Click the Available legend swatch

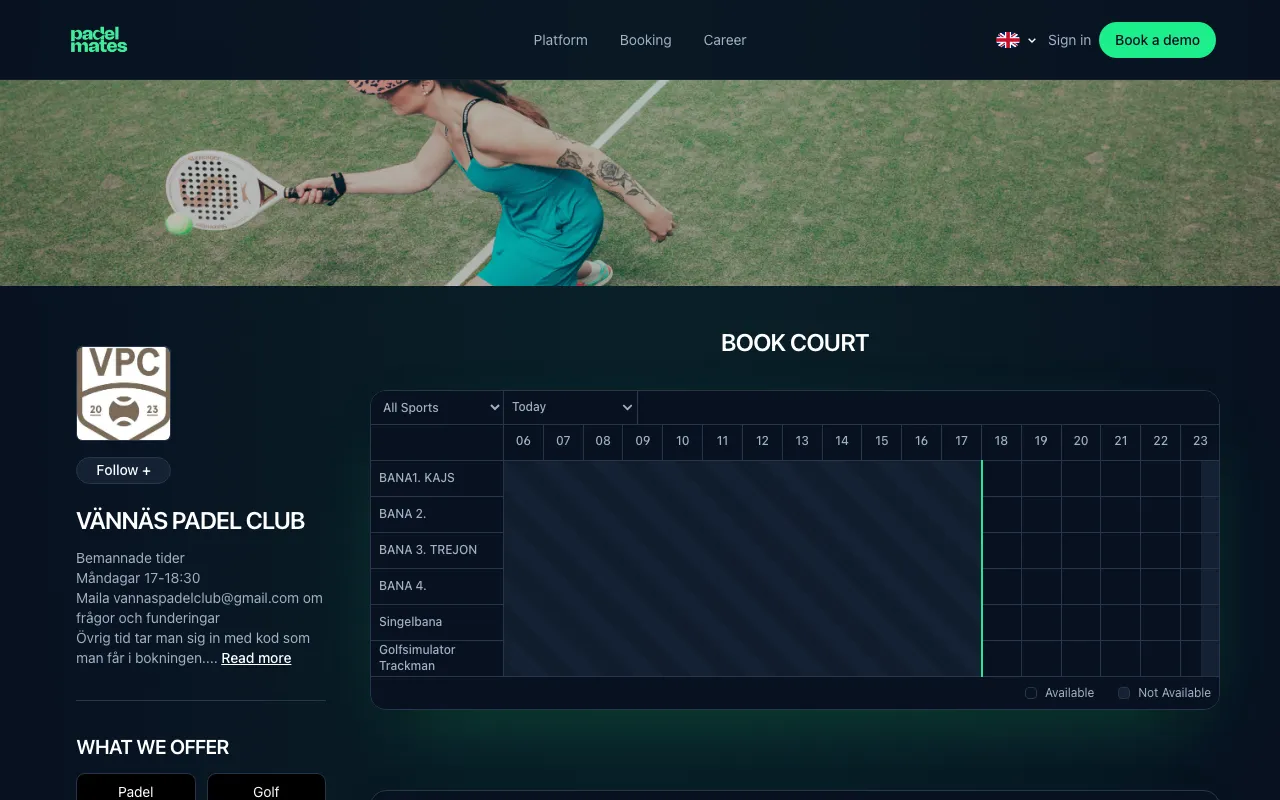pos(1031,693)
